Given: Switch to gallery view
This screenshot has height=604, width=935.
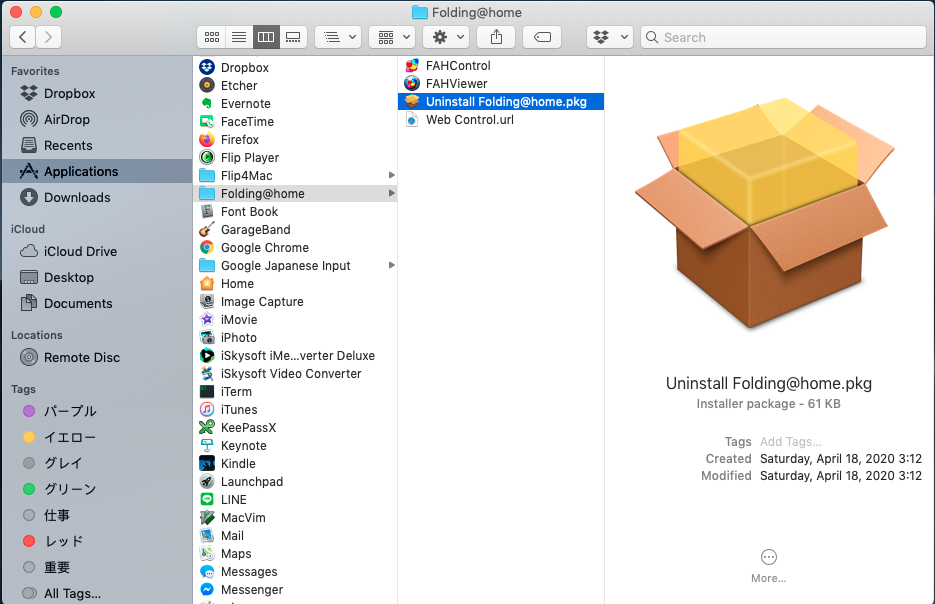Looking at the screenshot, I should pos(293,37).
